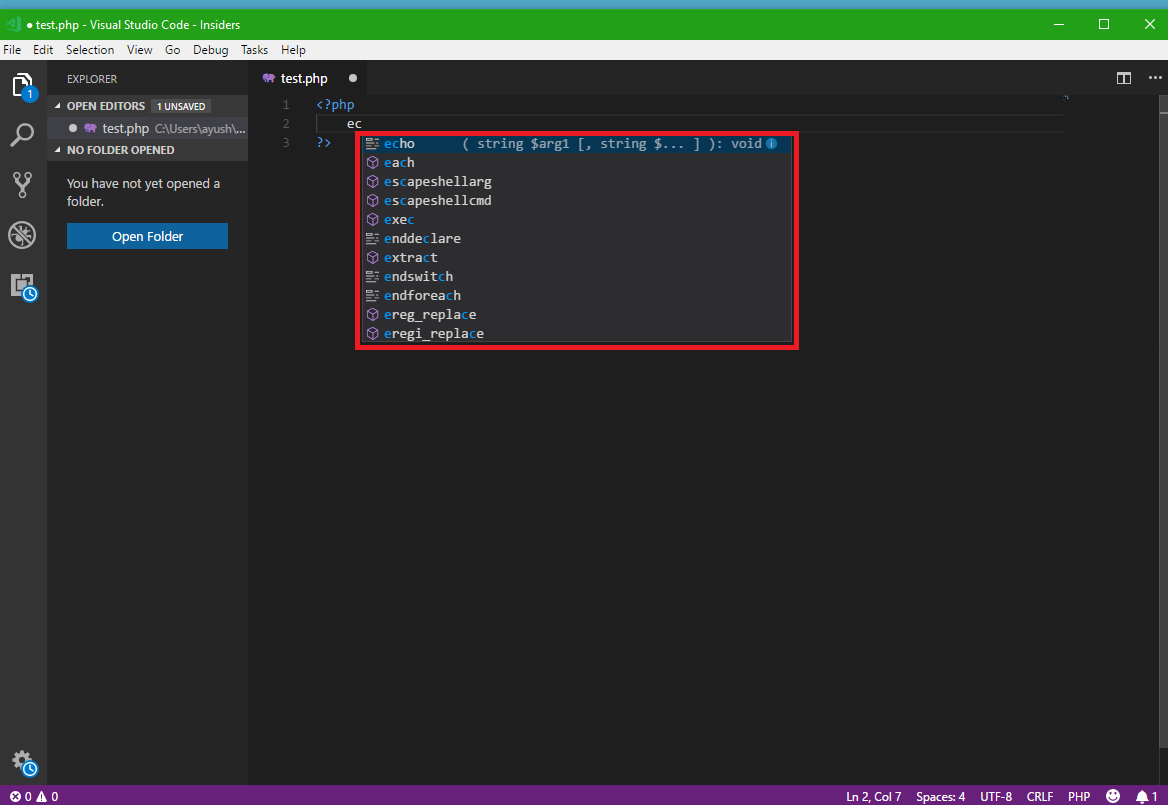Switch to the test.php editor tab

(303, 77)
